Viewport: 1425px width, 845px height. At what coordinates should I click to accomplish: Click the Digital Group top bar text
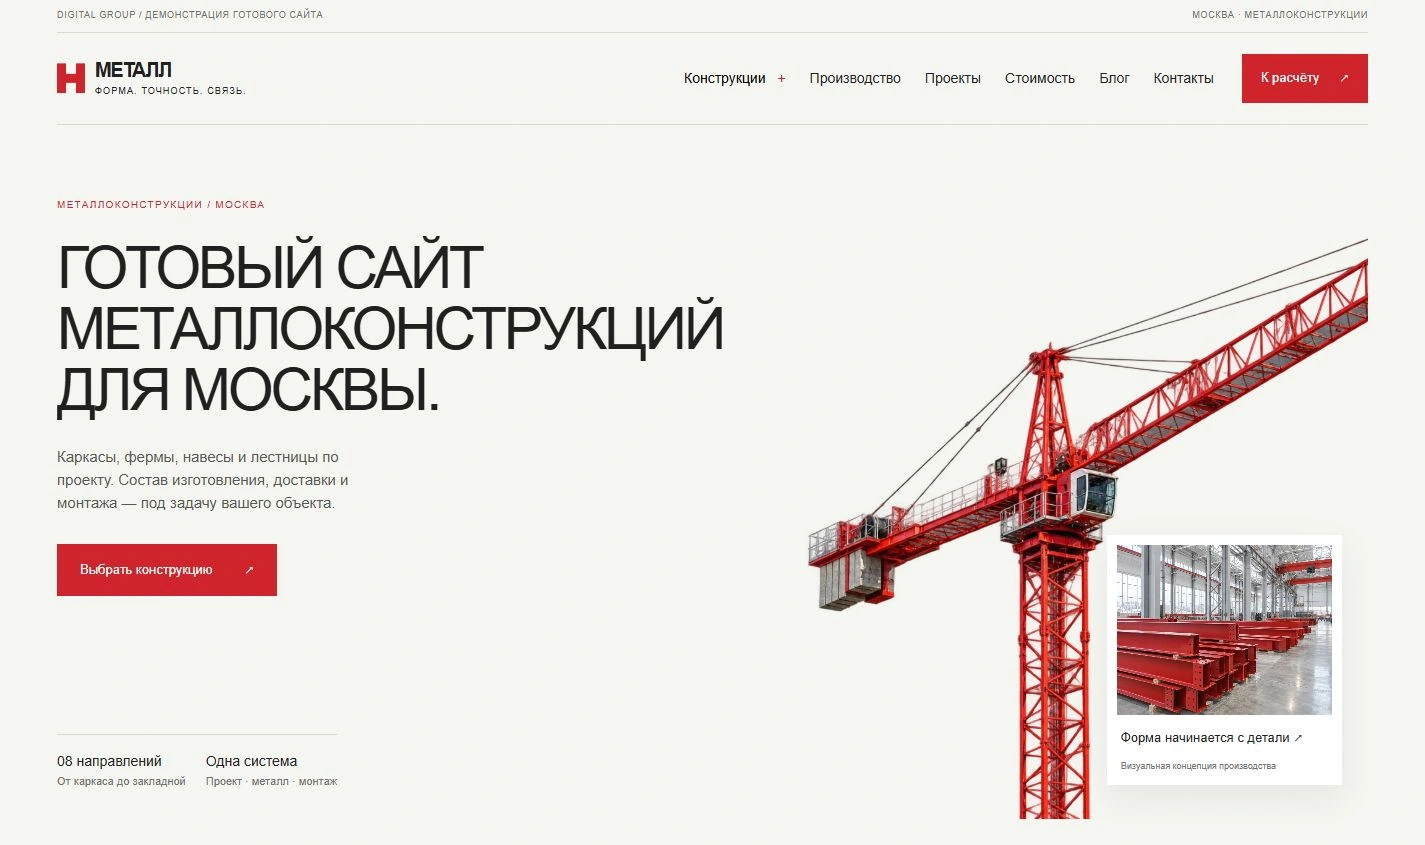click(190, 15)
